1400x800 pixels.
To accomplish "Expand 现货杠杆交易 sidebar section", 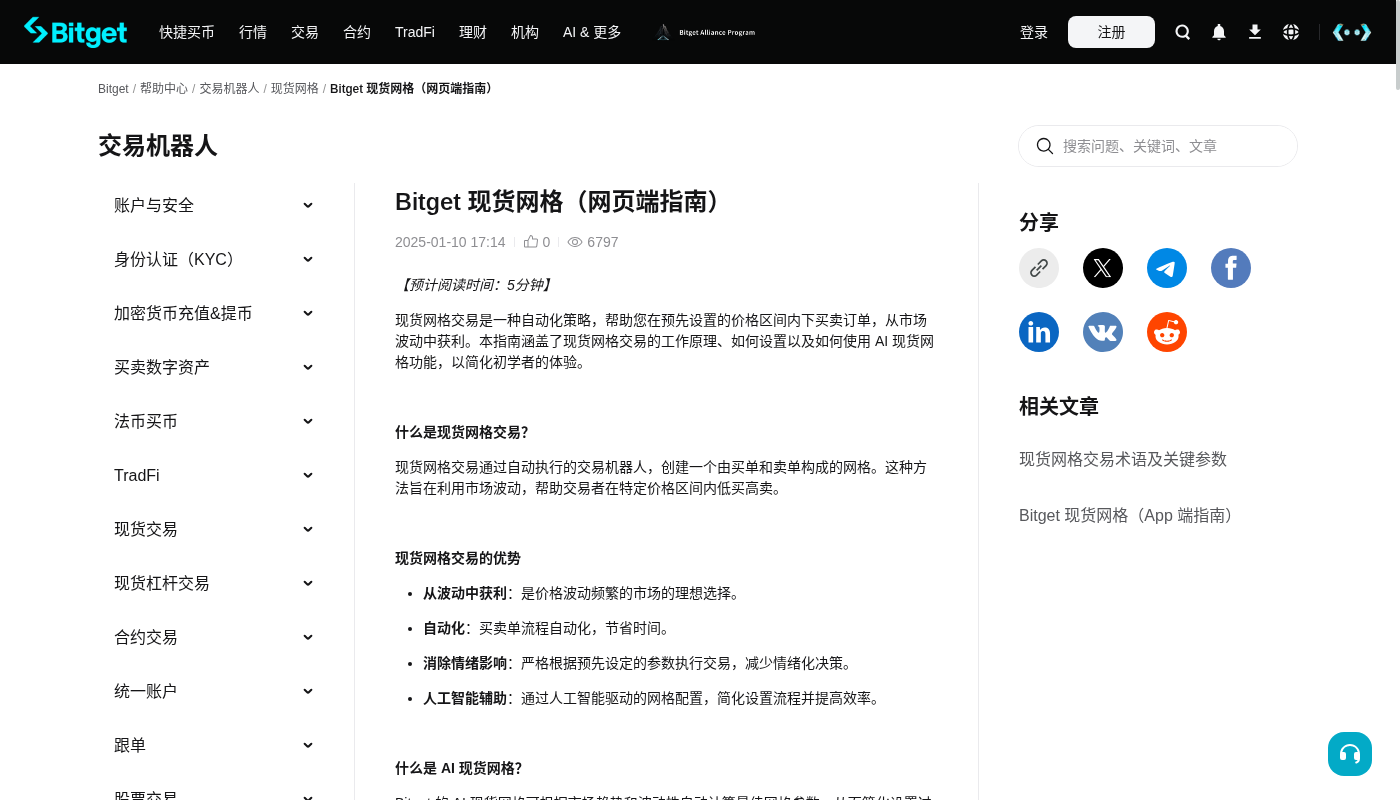I will pyautogui.click(x=214, y=583).
